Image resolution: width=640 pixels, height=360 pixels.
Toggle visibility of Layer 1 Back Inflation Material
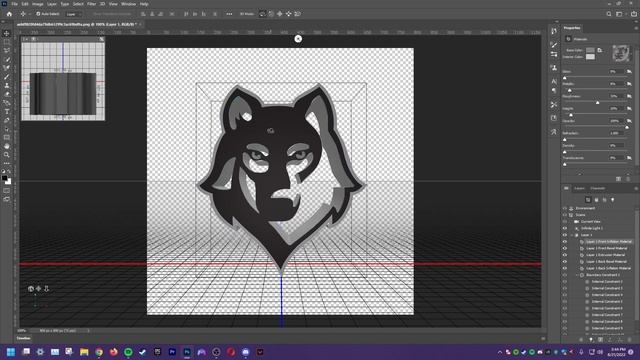[565, 268]
